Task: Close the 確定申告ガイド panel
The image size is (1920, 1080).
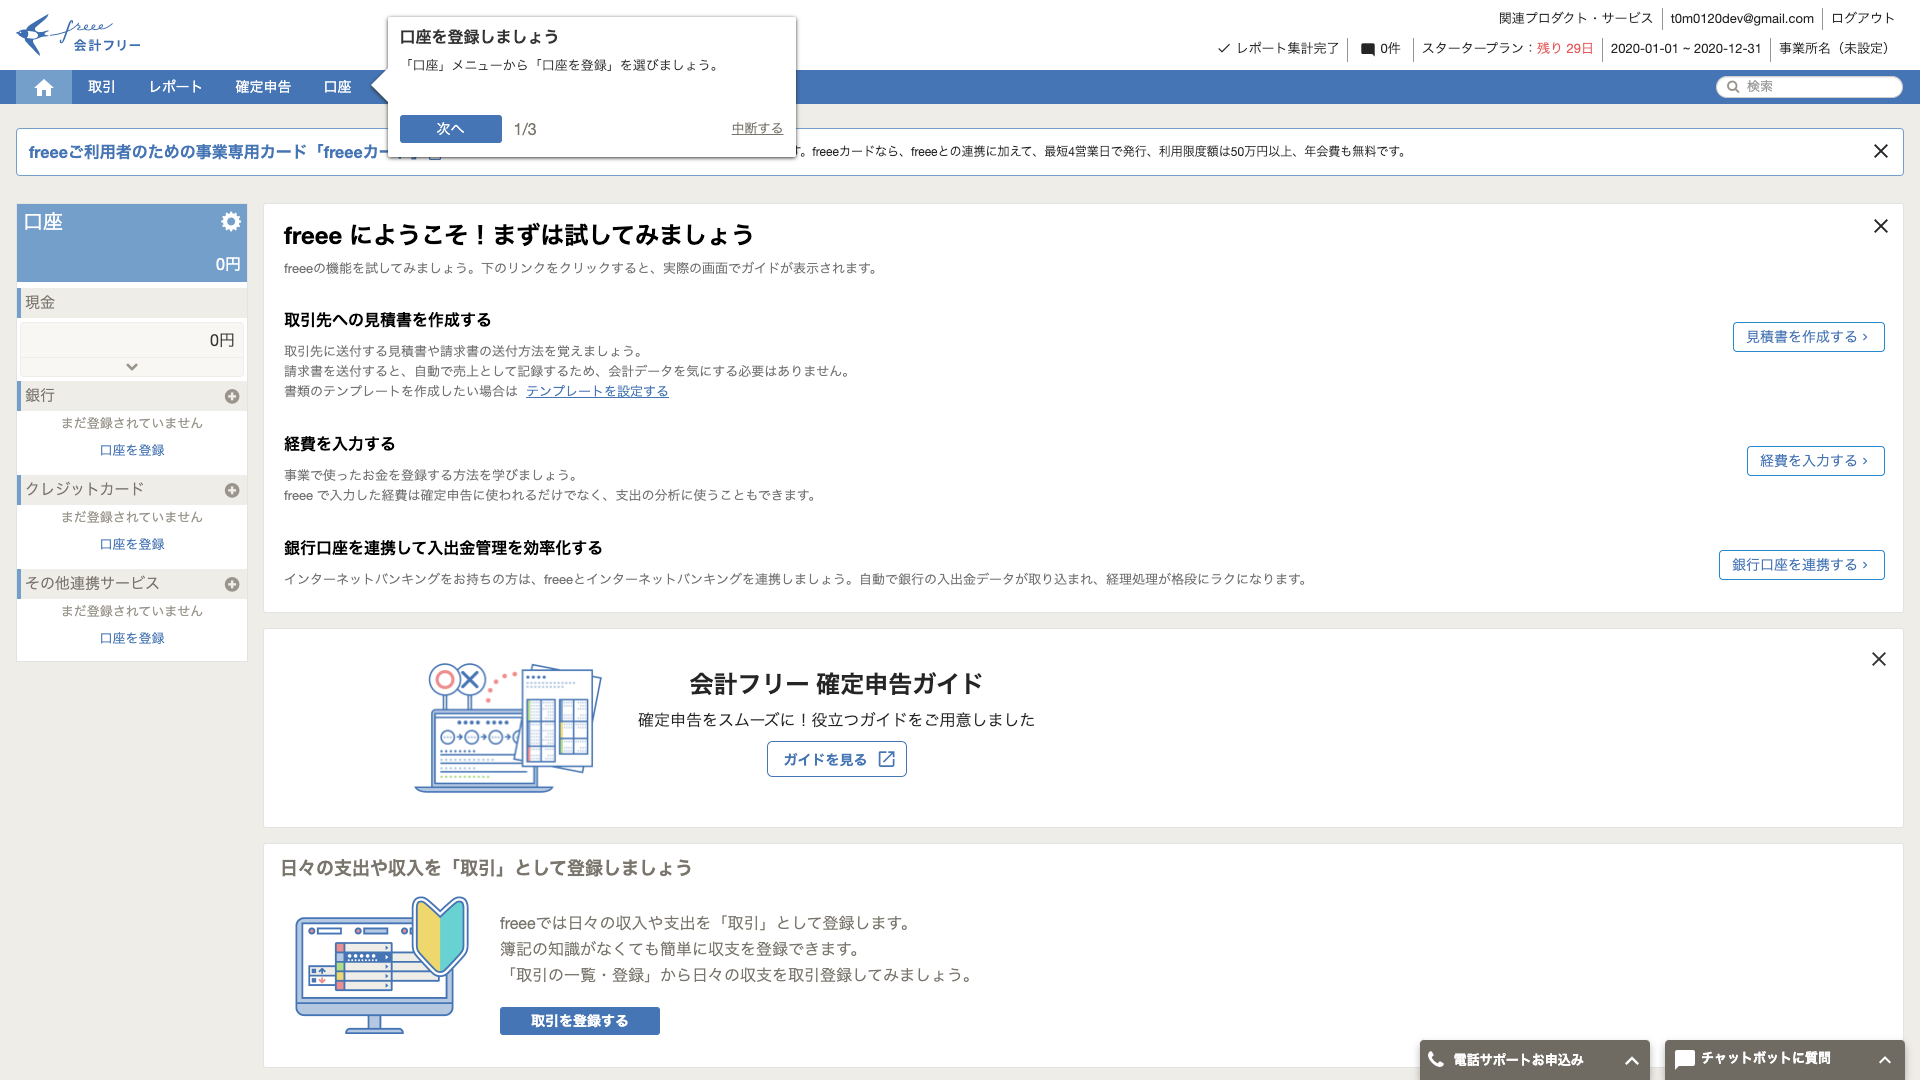Action: [1878, 659]
